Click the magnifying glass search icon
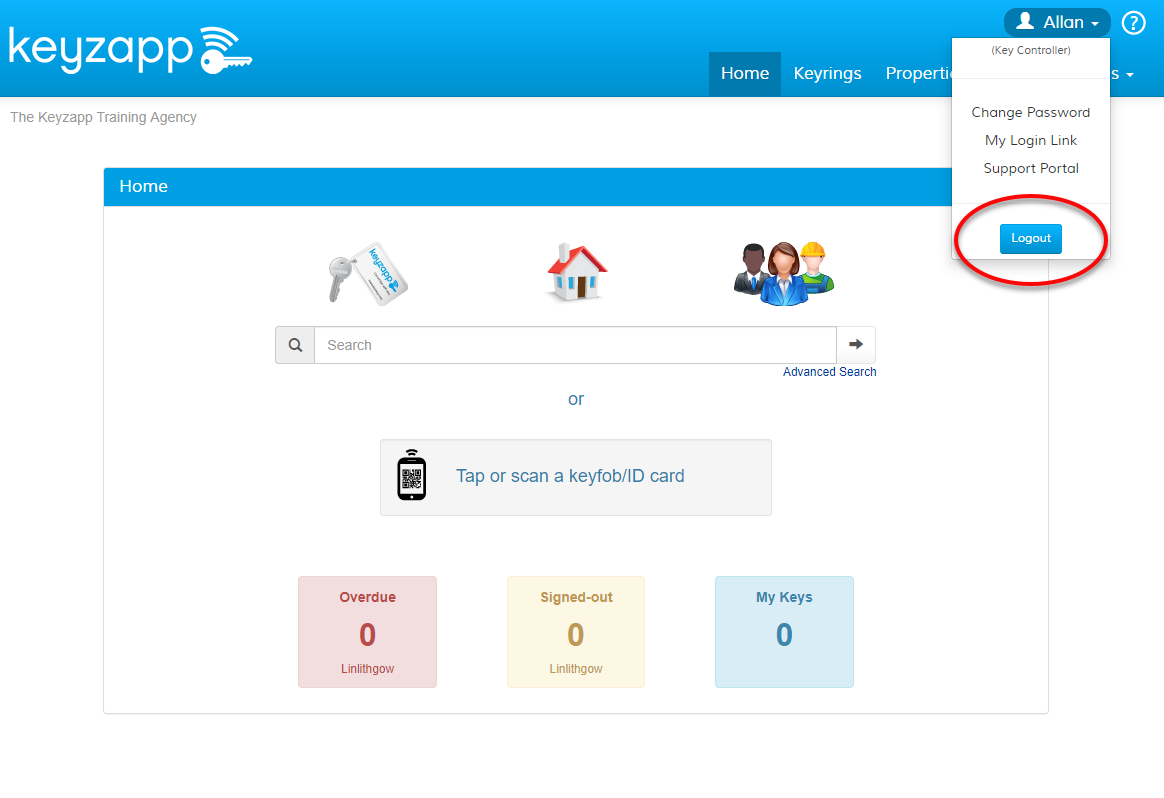Viewport: 1164px width, 798px height. (295, 345)
